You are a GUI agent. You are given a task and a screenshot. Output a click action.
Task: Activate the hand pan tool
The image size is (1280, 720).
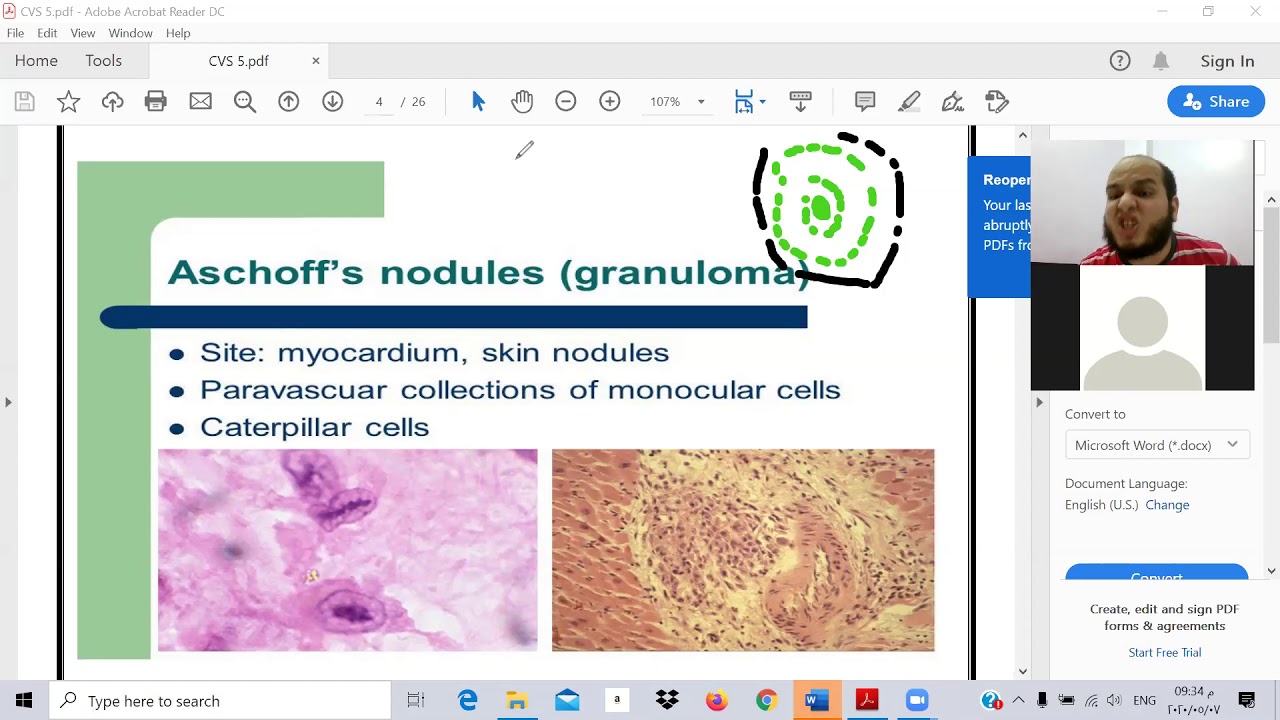(522, 101)
